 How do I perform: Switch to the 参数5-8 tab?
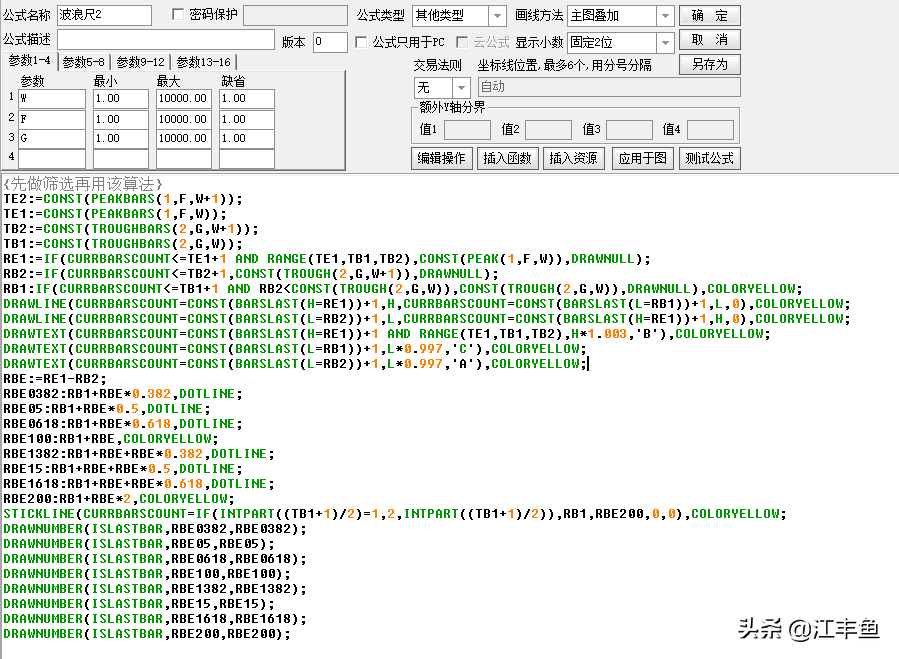[x=84, y=62]
